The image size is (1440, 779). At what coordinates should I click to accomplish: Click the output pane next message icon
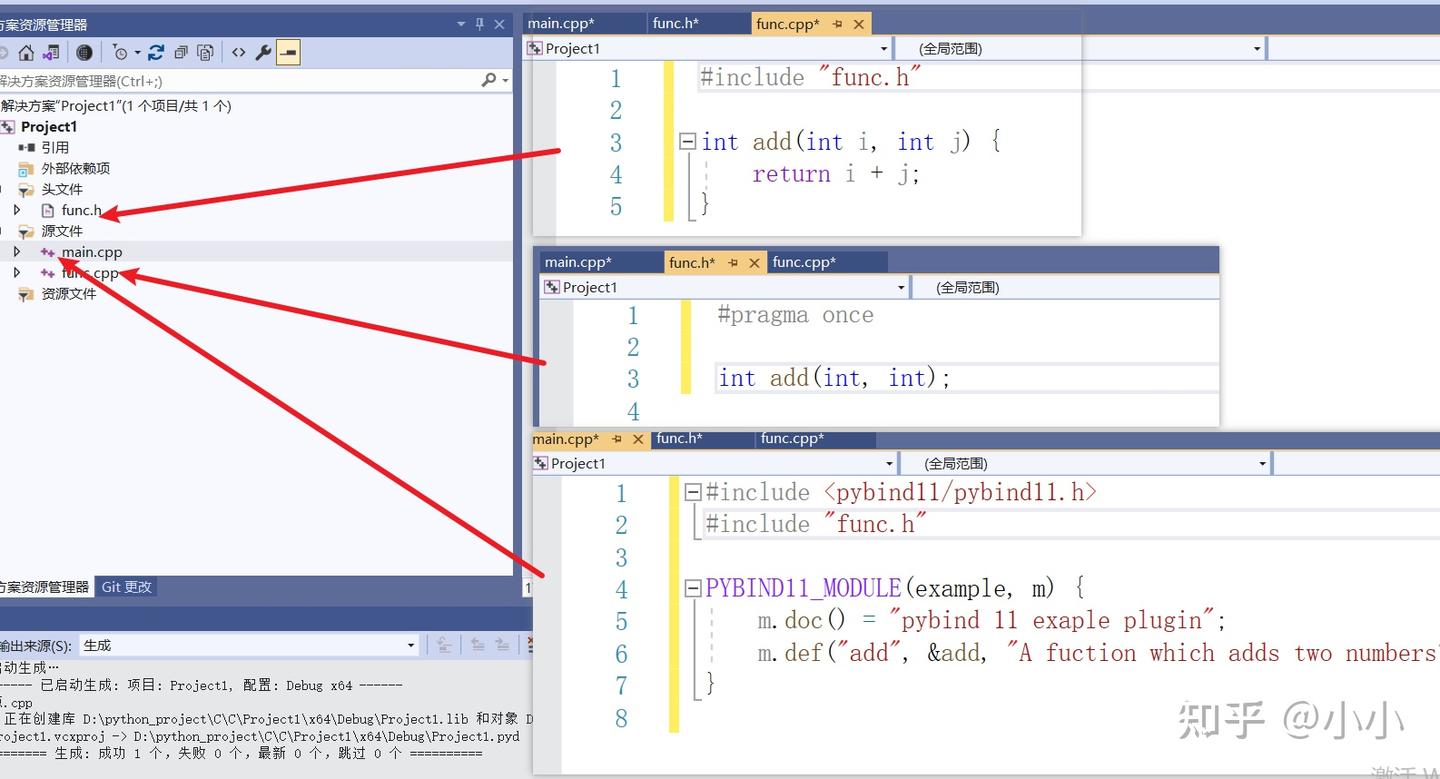pyautogui.click(x=504, y=645)
